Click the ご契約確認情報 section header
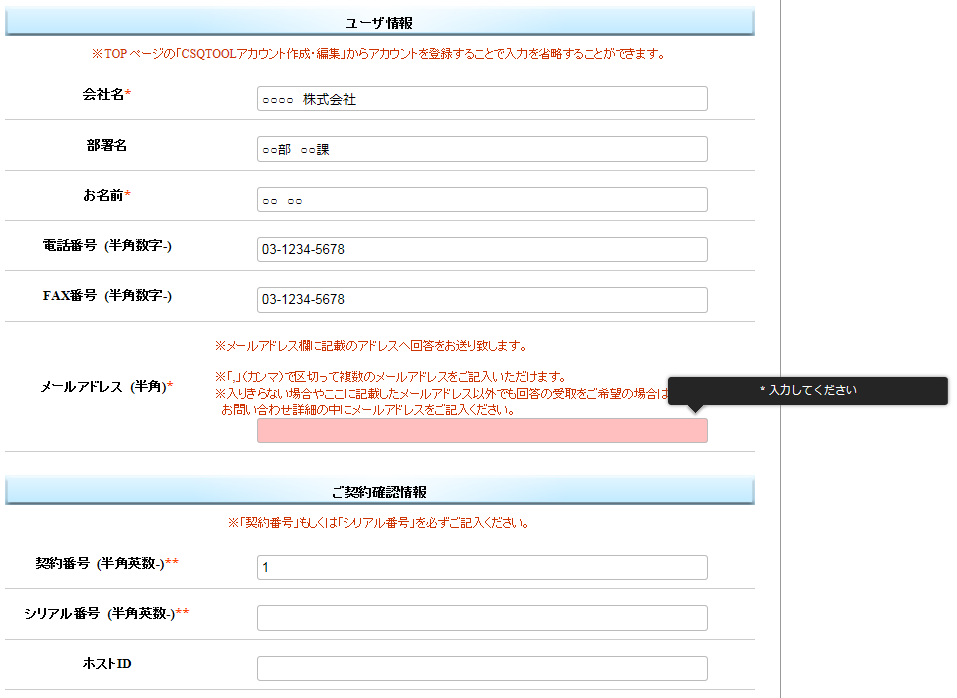 (x=379, y=492)
